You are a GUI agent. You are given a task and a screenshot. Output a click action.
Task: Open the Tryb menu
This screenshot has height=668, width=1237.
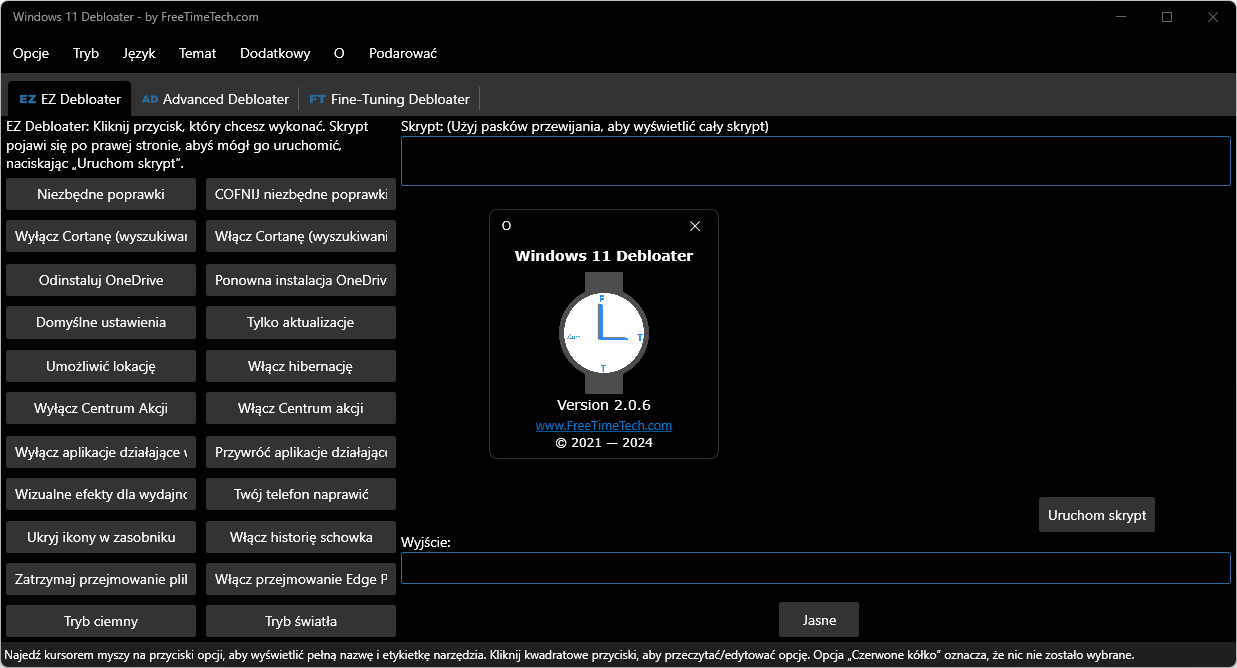86,53
